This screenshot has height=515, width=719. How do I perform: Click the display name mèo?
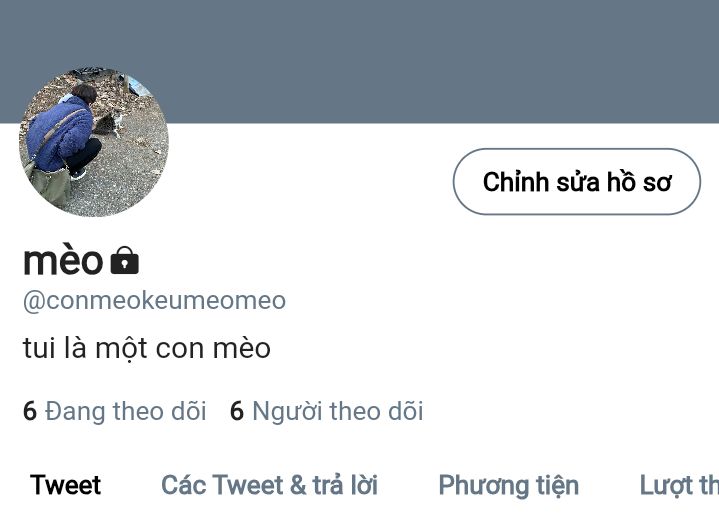(63, 260)
